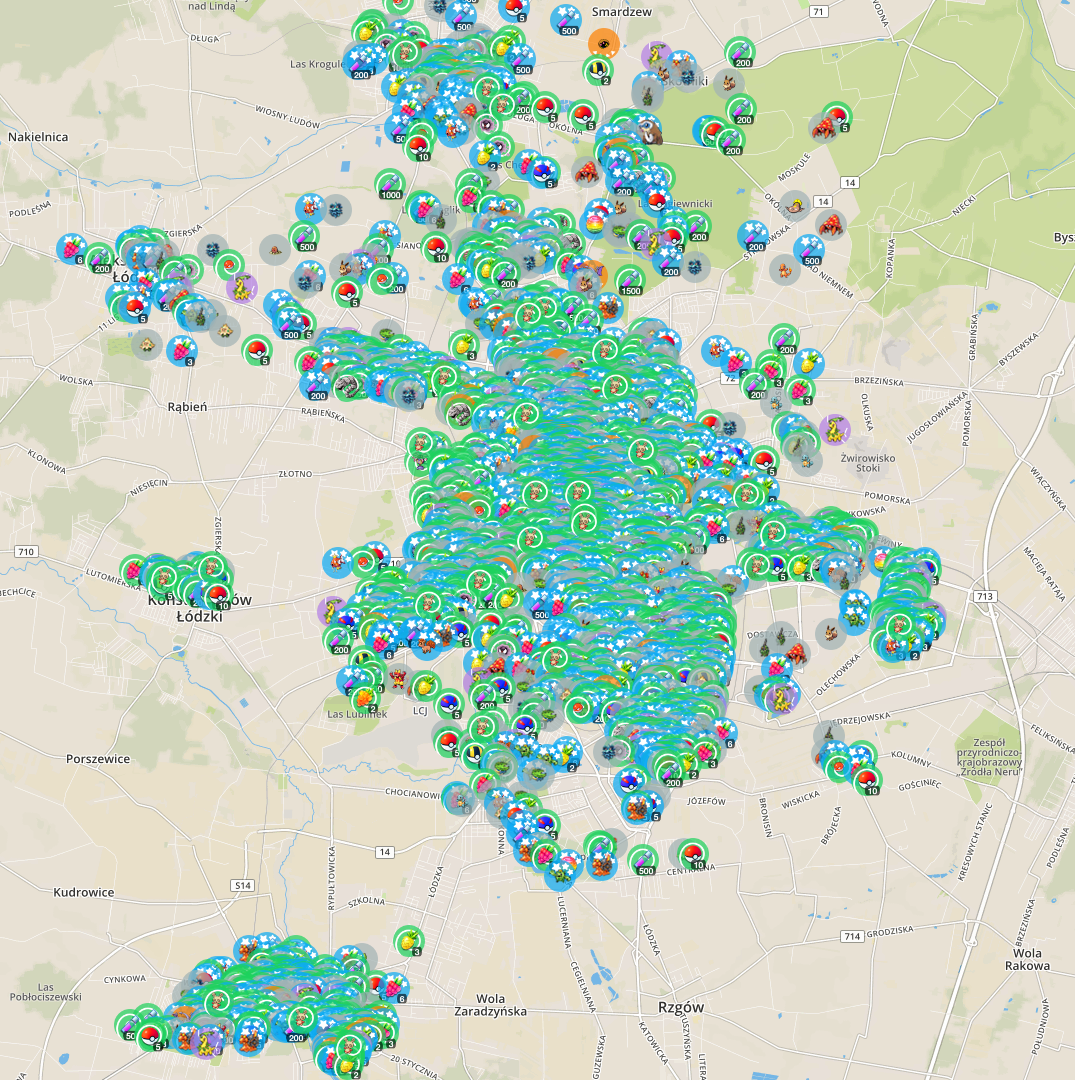Image resolution: width=1075 pixels, height=1080 pixels.
Task: Select the ZŁOTNO street label
Action: pos(295,474)
